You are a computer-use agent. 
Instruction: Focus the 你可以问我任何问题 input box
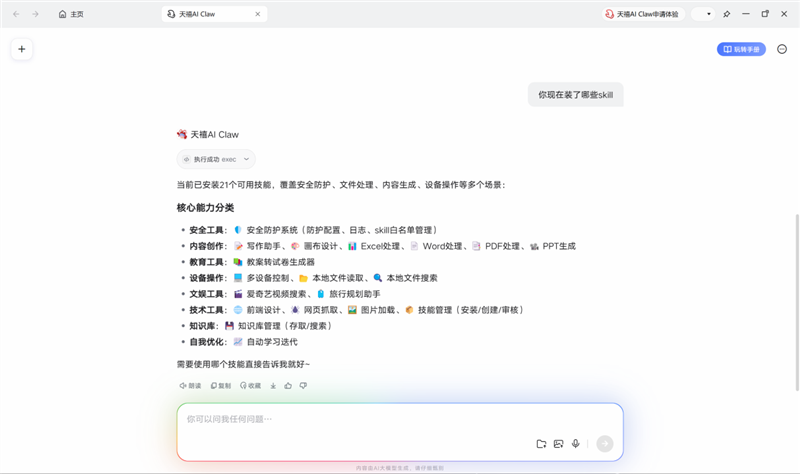(399, 432)
